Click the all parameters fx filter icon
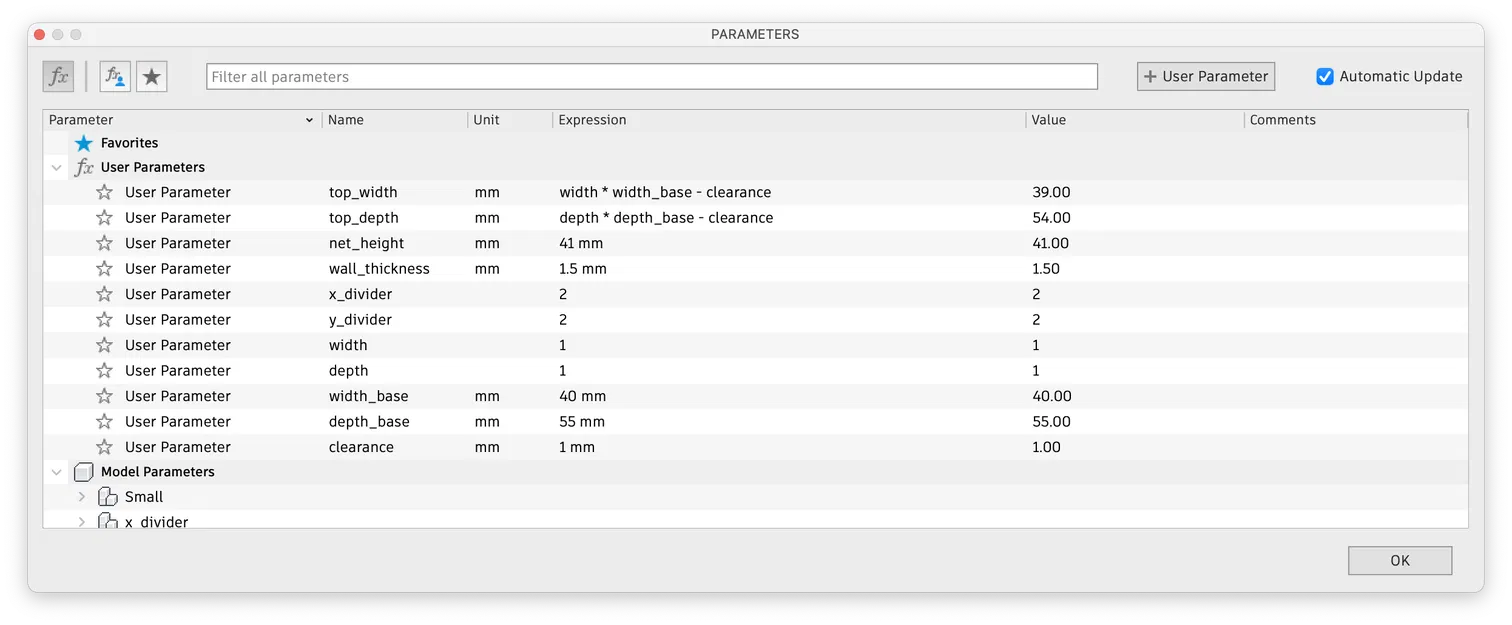The width and height of the screenshot is (1512, 625). click(x=58, y=76)
